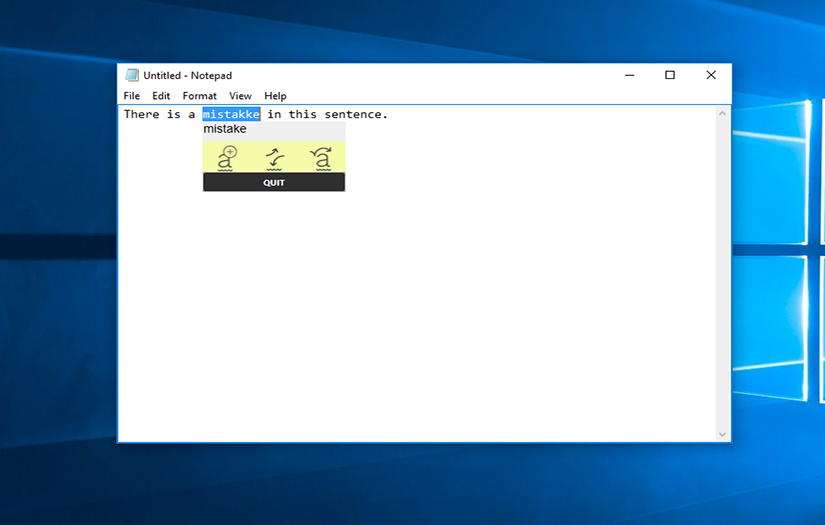Click the word 'There' in the text
Viewport: 825px width, 525px height.
[142, 114]
